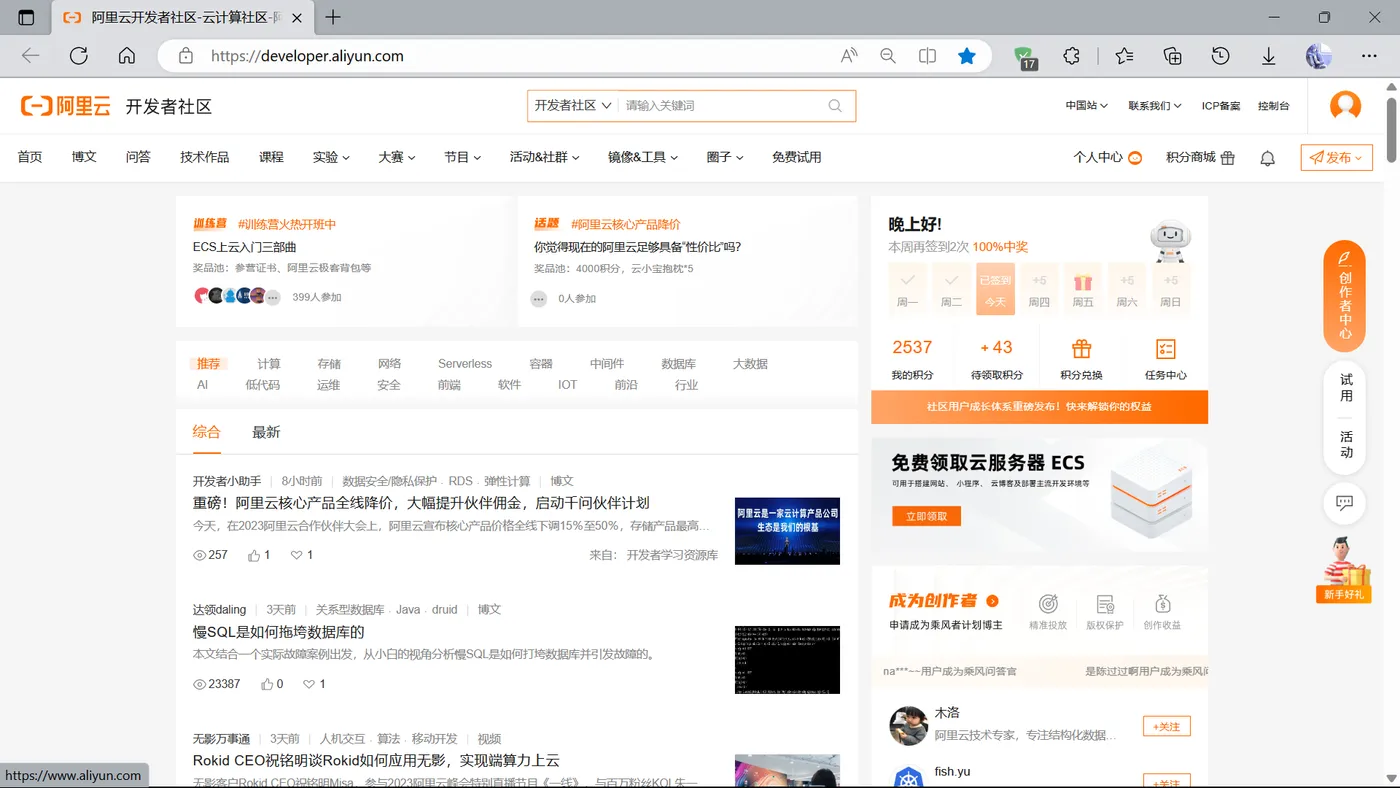Click the Aliyun logo in header

[x=65, y=106]
